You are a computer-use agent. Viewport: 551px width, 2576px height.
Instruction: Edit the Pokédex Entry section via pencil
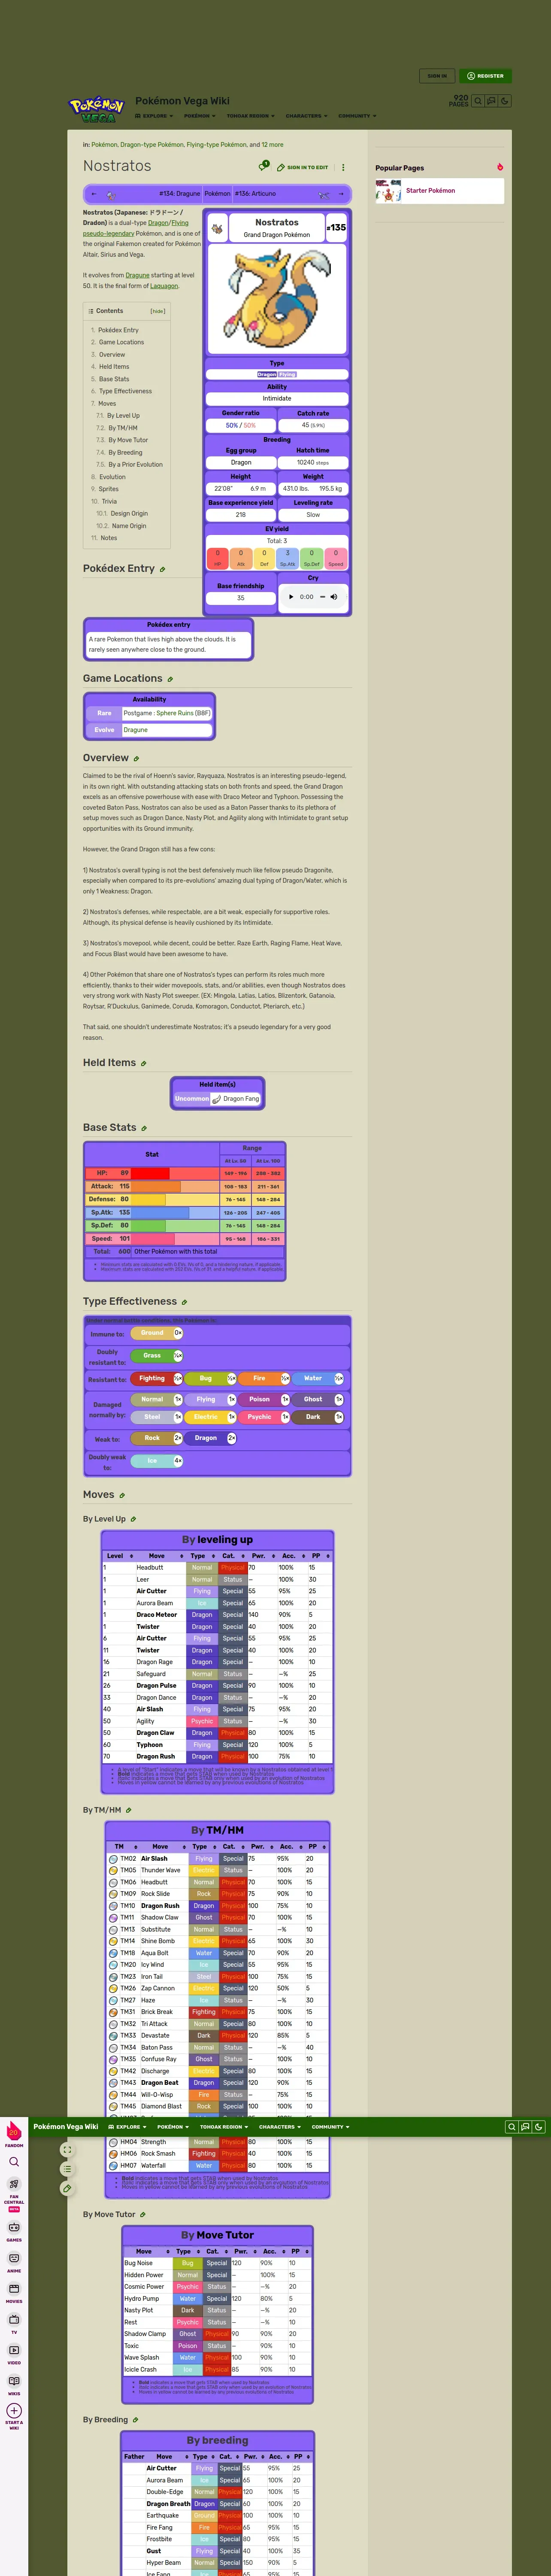coord(163,569)
